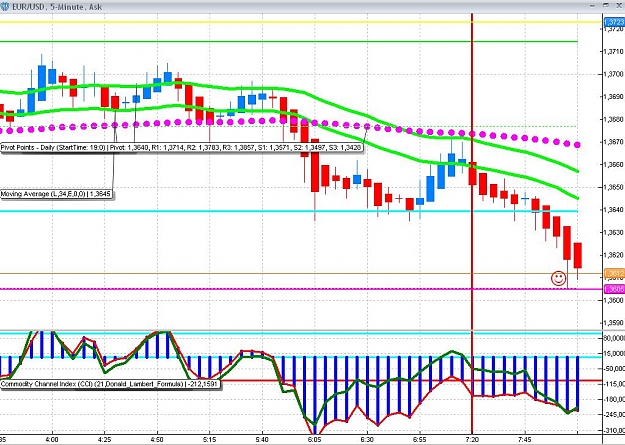Click the -245,00 CCI scale label

615,415
